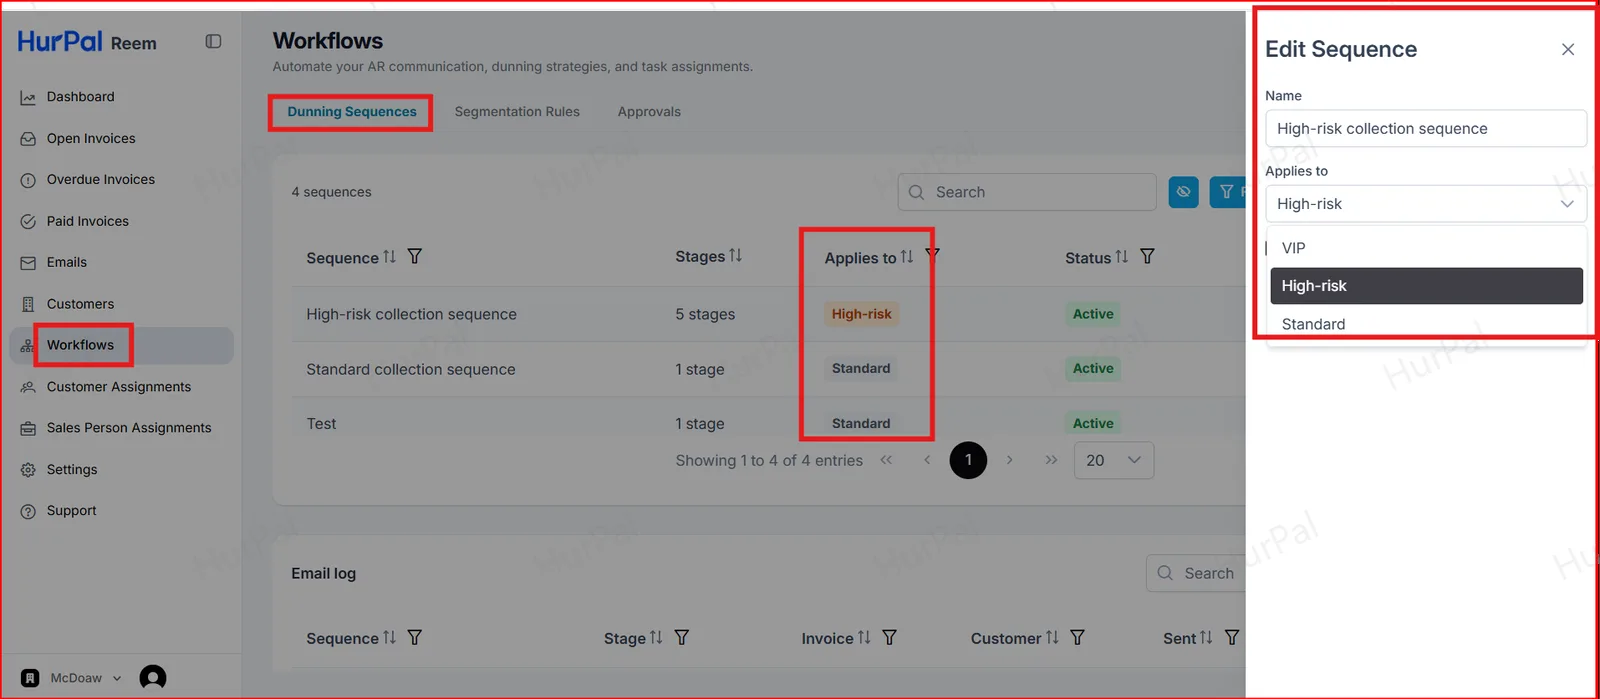This screenshot has width=1600, height=699.
Task: Go to Open Invoices
Action: click(x=90, y=138)
